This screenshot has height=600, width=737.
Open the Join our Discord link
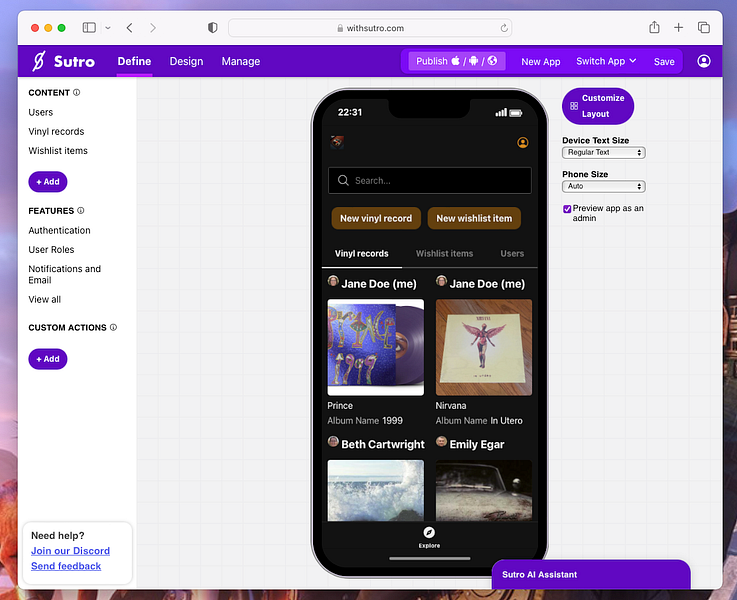pos(71,551)
